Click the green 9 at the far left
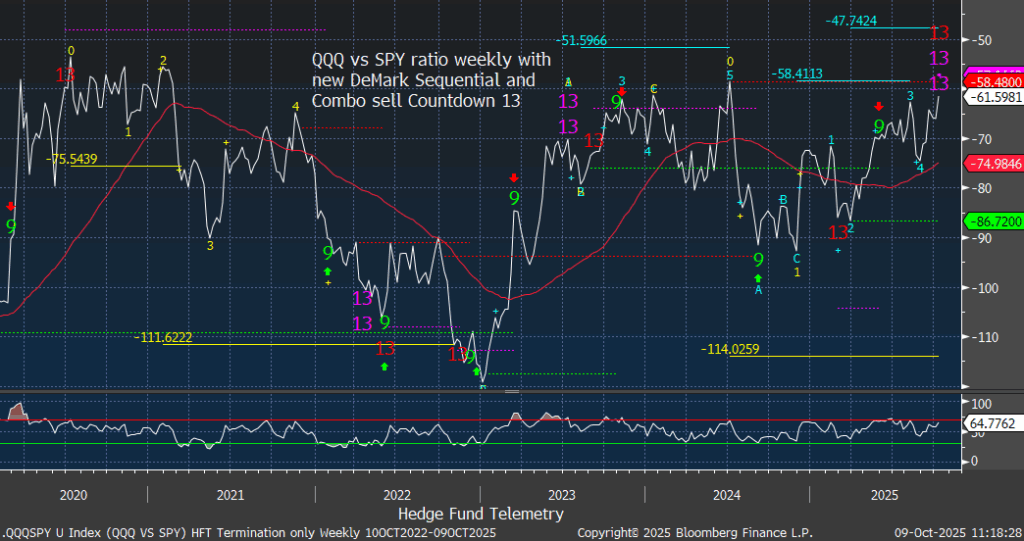 coord(11,228)
